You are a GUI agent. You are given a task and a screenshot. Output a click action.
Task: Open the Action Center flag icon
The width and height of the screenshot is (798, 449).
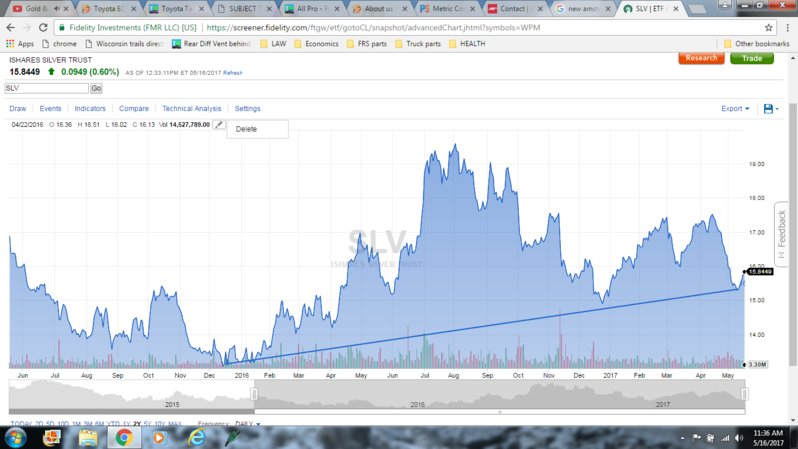[x=697, y=438]
